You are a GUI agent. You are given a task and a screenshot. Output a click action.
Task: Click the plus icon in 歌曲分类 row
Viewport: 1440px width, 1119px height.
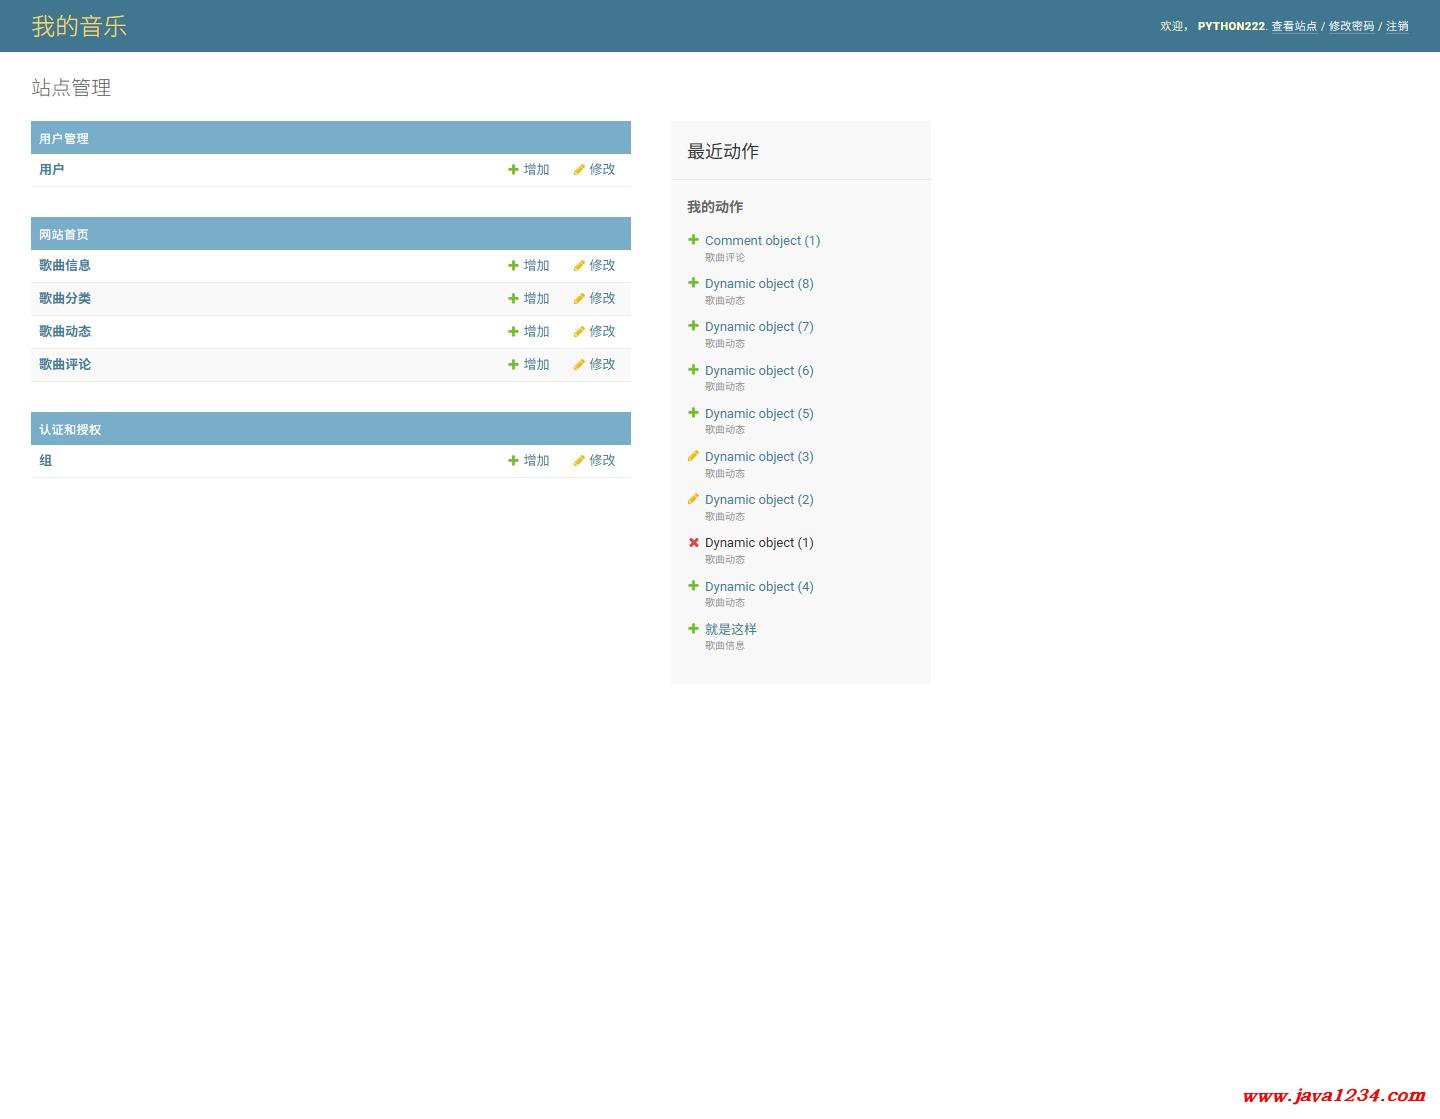click(x=513, y=299)
